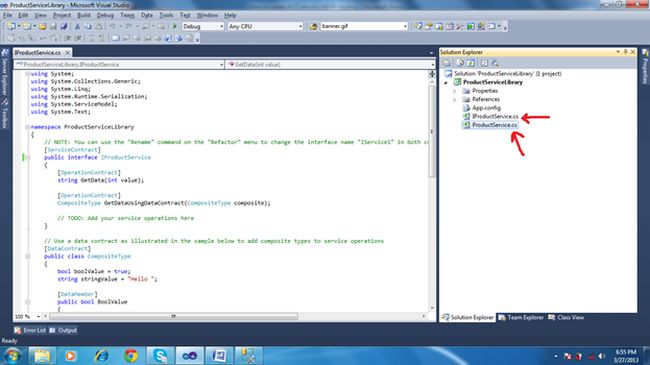Click Show All Files icon in Solution Explorer
Screen dimensions: 650x365
[460, 63]
